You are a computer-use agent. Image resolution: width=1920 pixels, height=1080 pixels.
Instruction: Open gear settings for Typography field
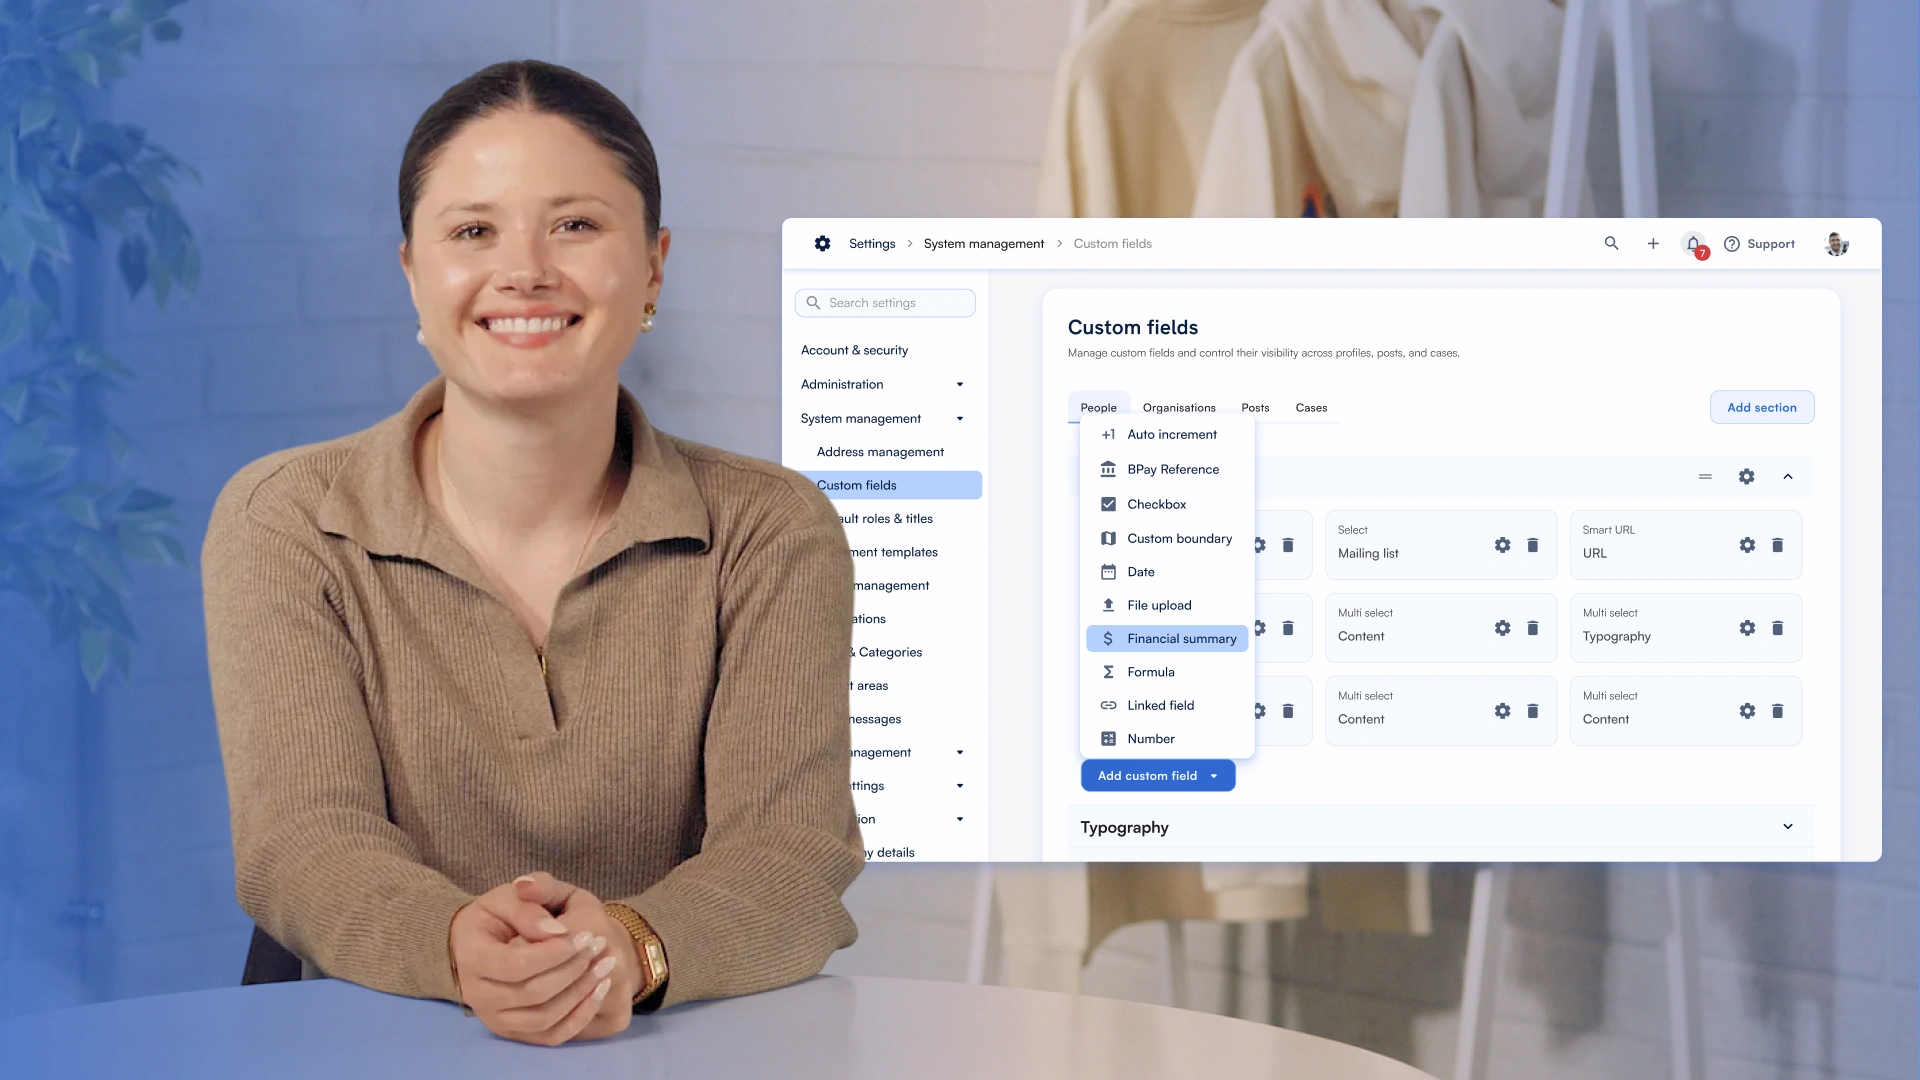click(x=1746, y=628)
